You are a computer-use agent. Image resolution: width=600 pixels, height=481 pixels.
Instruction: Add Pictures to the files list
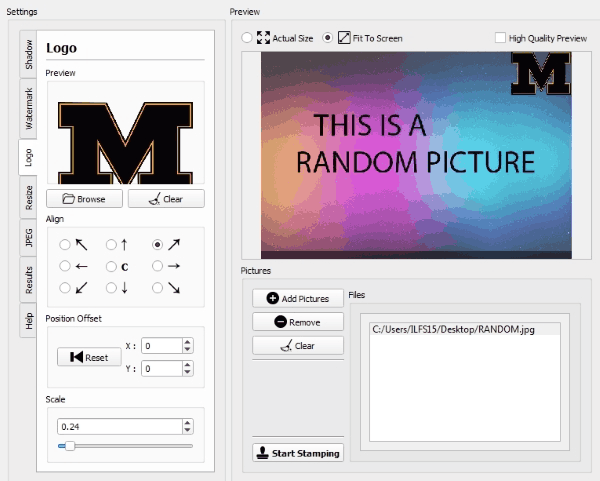(298, 298)
